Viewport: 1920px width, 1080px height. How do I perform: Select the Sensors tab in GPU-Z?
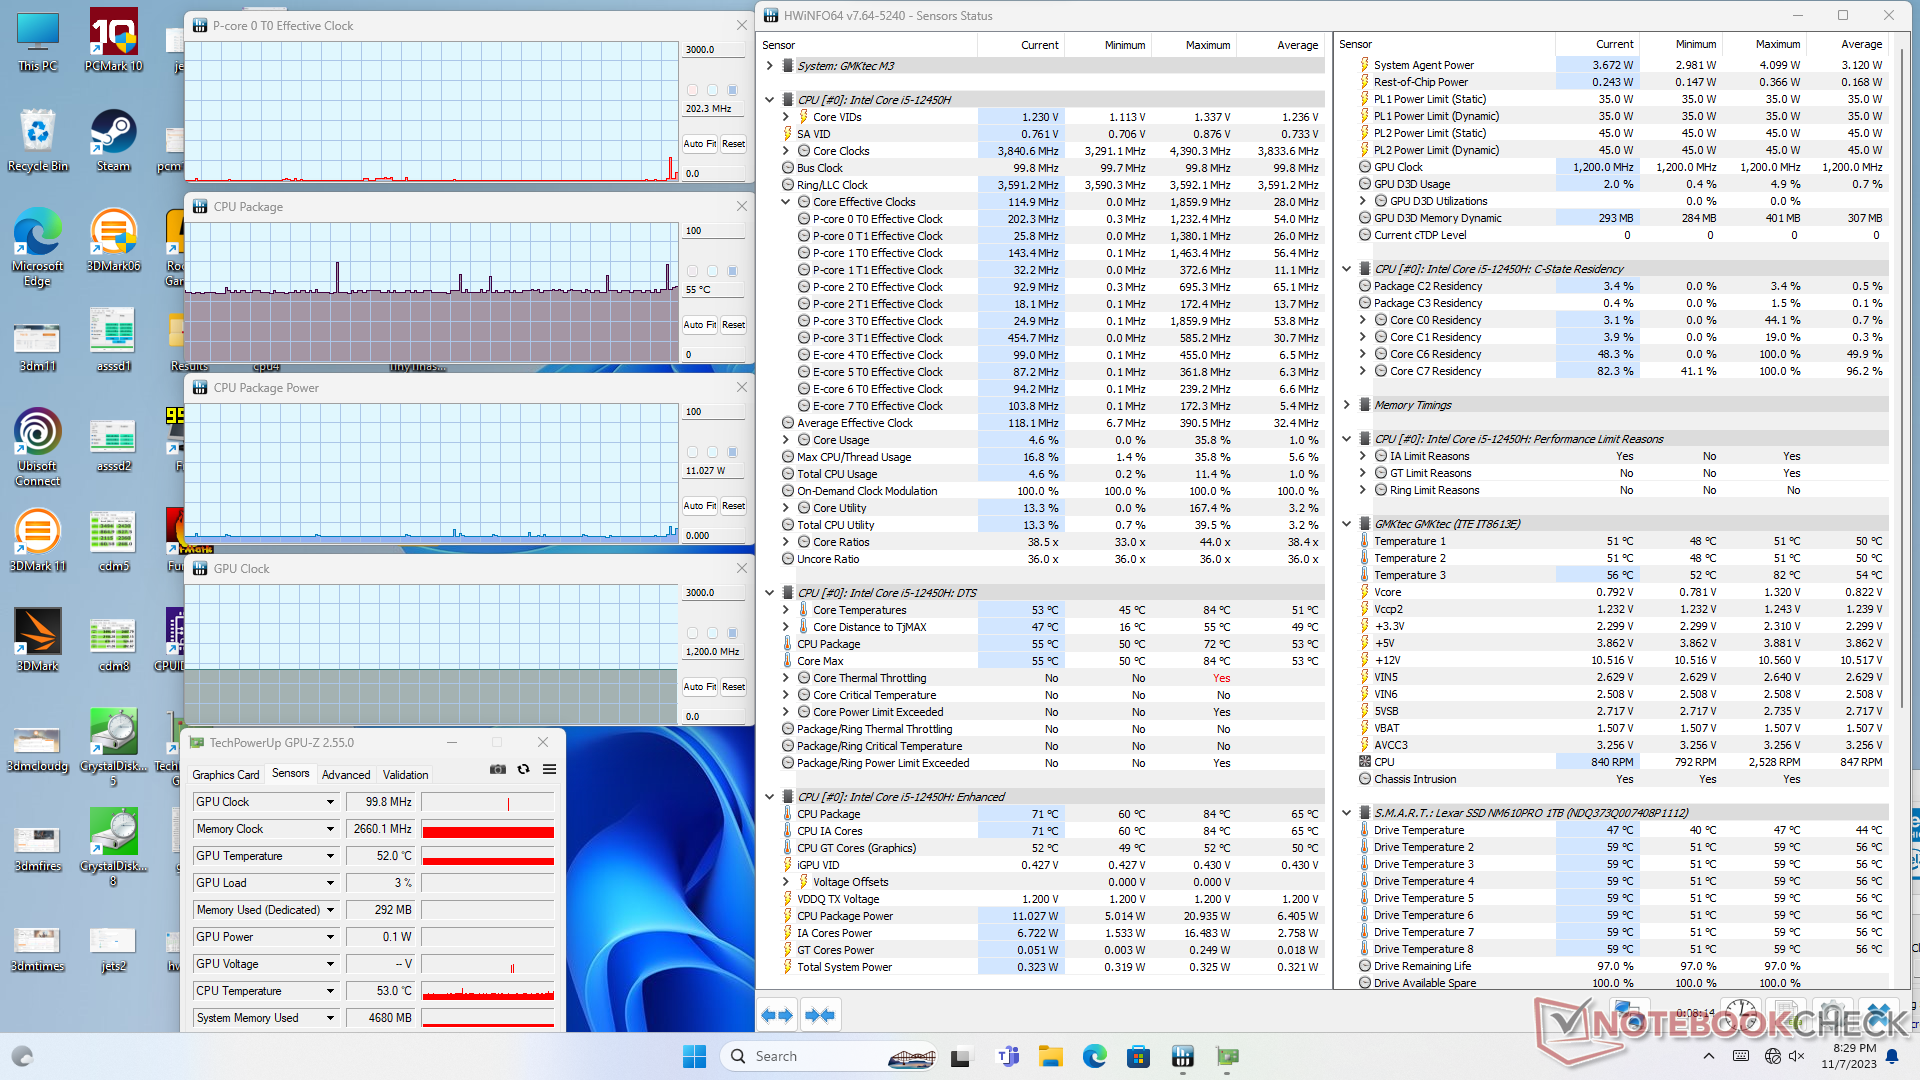291,773
